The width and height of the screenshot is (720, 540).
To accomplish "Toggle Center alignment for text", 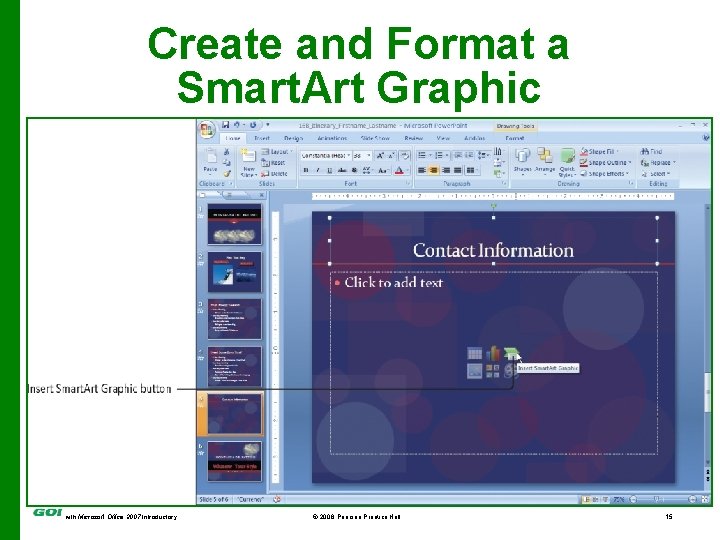I will (433, 170).
